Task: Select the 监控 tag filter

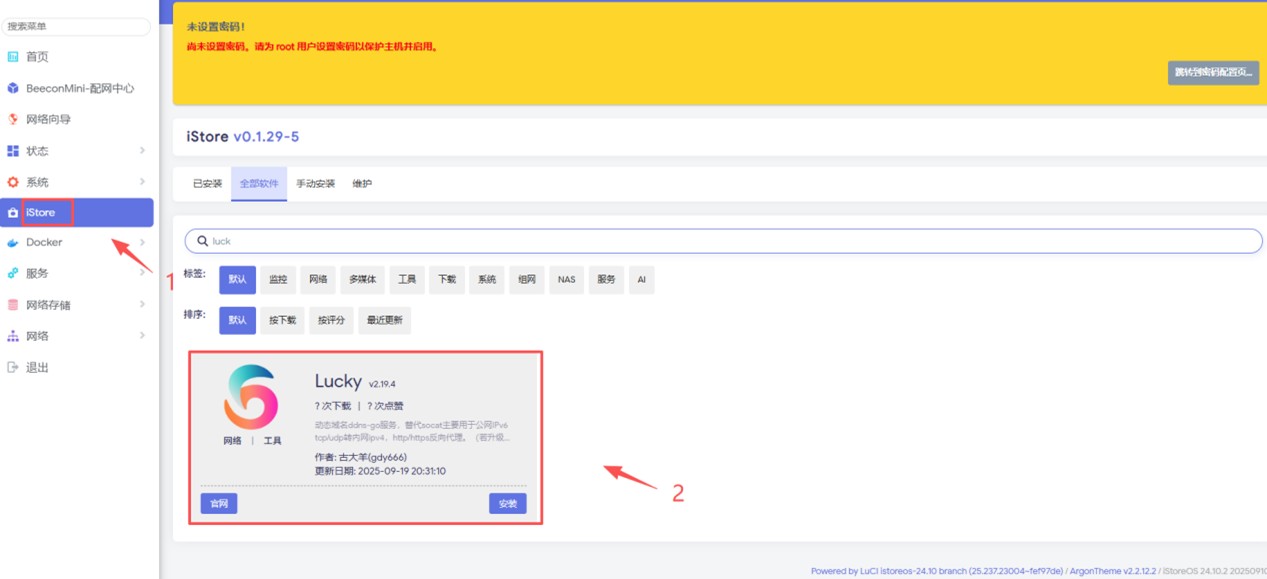Action: [278, 280]
